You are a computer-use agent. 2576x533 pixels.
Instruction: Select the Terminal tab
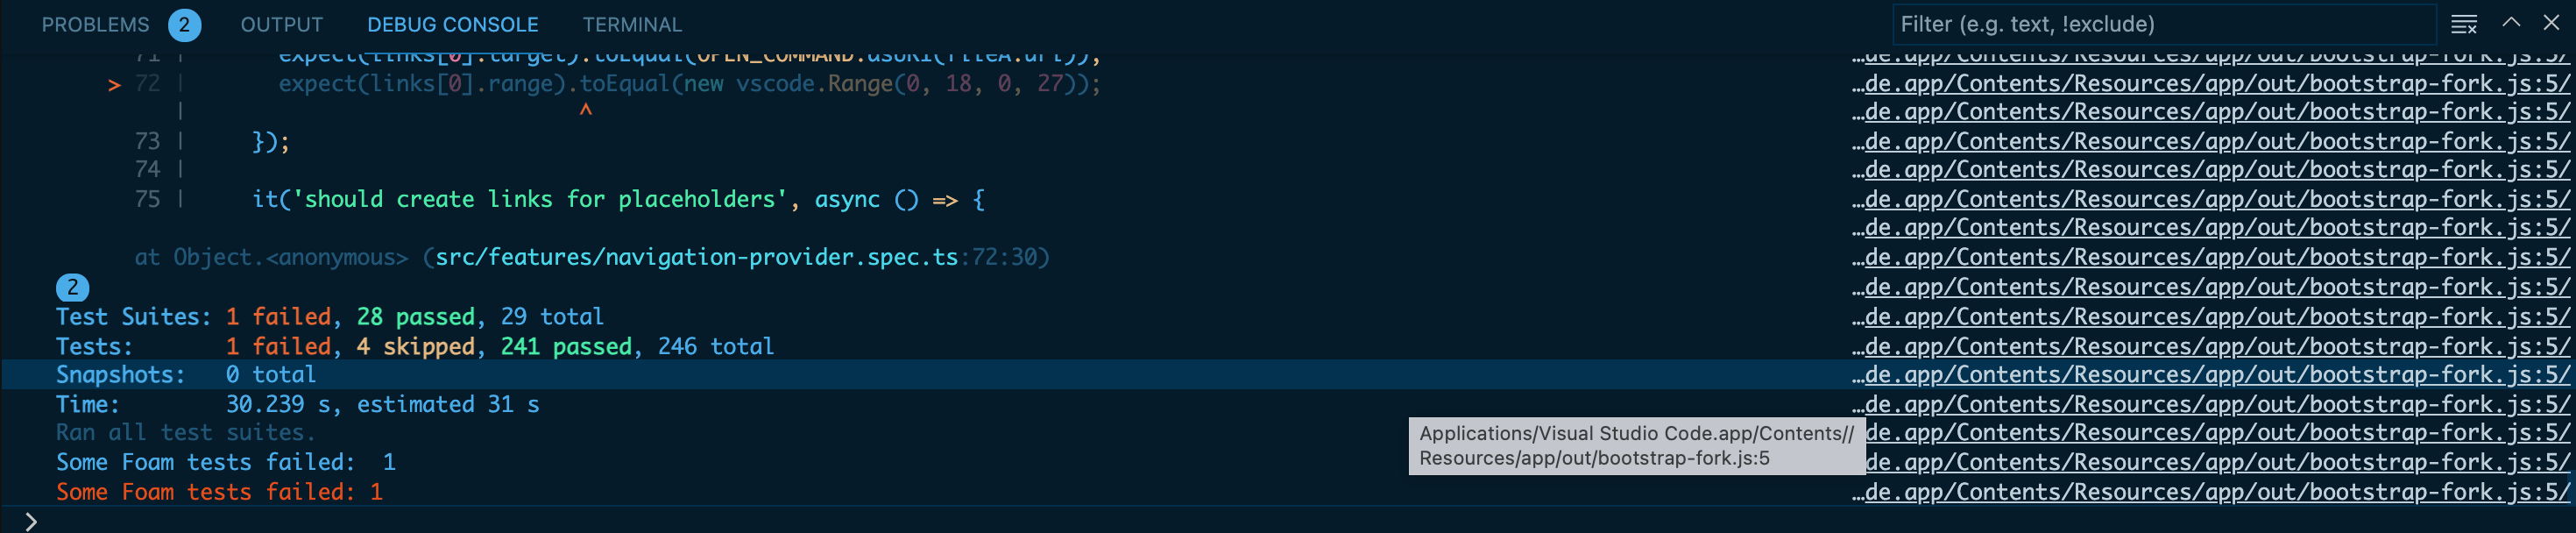click(632, 24)
